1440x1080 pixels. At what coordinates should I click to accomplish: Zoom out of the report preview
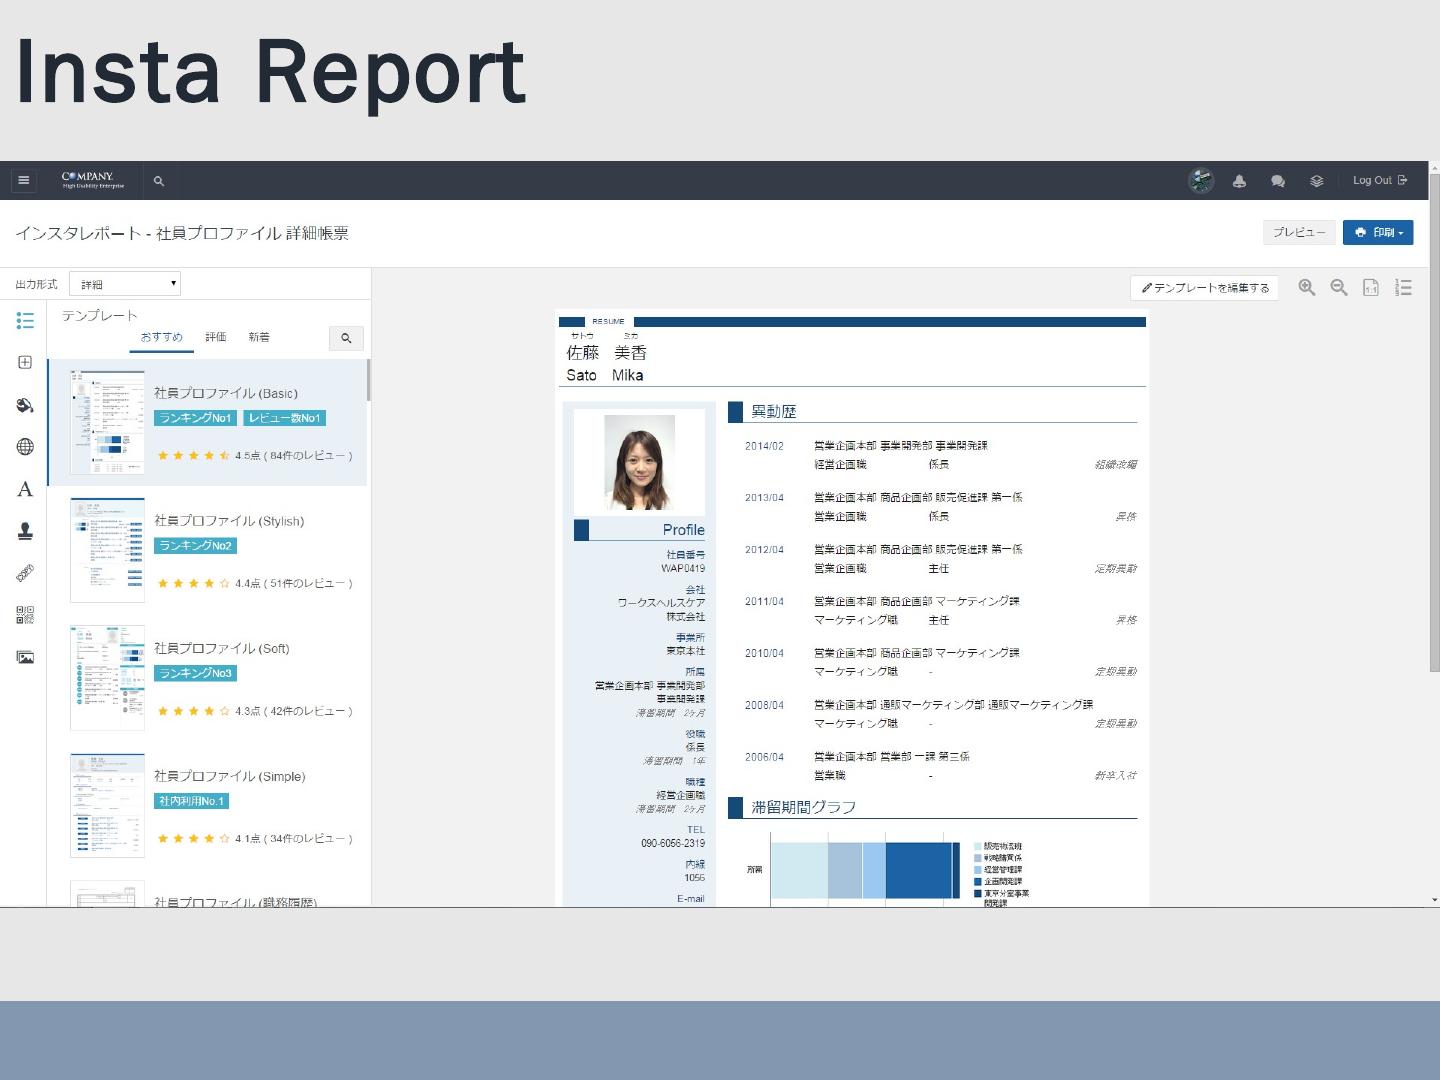pos(1338,288)
